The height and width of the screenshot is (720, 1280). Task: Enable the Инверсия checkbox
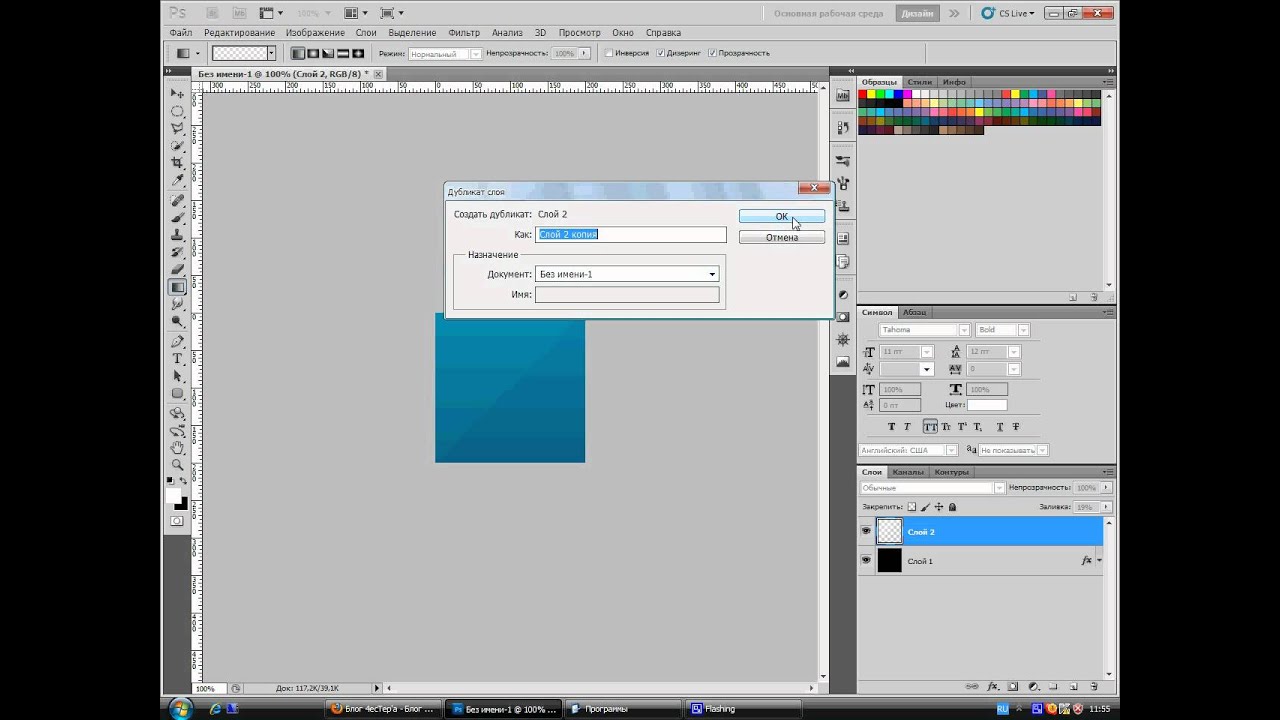[x=608, y=53]
